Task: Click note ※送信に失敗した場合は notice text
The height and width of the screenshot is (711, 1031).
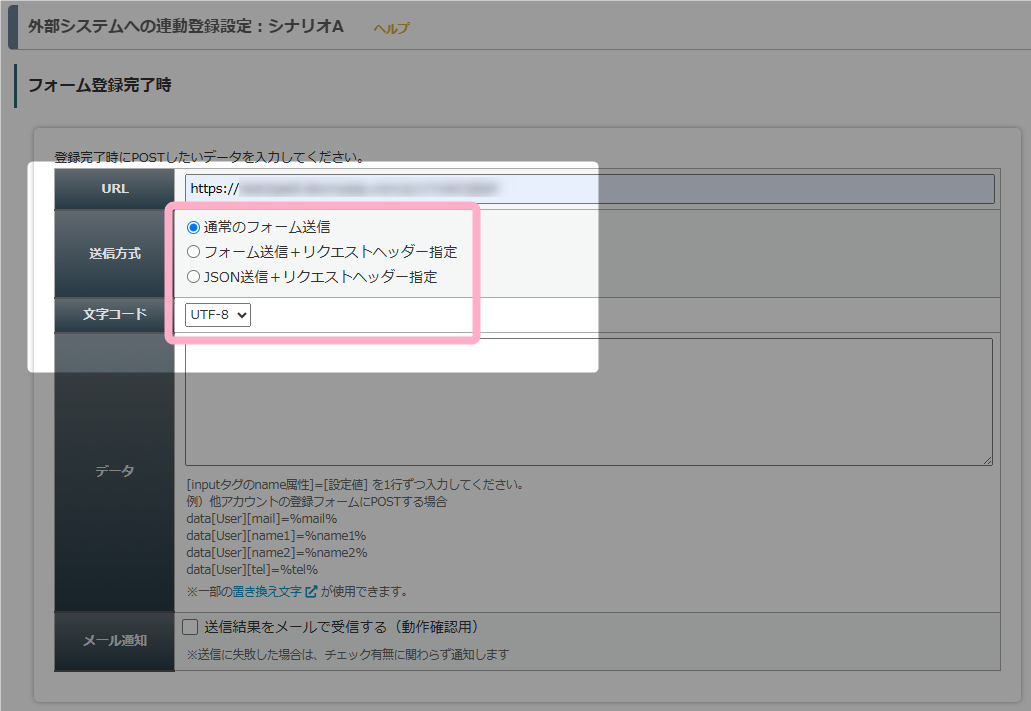Action: 348,655
